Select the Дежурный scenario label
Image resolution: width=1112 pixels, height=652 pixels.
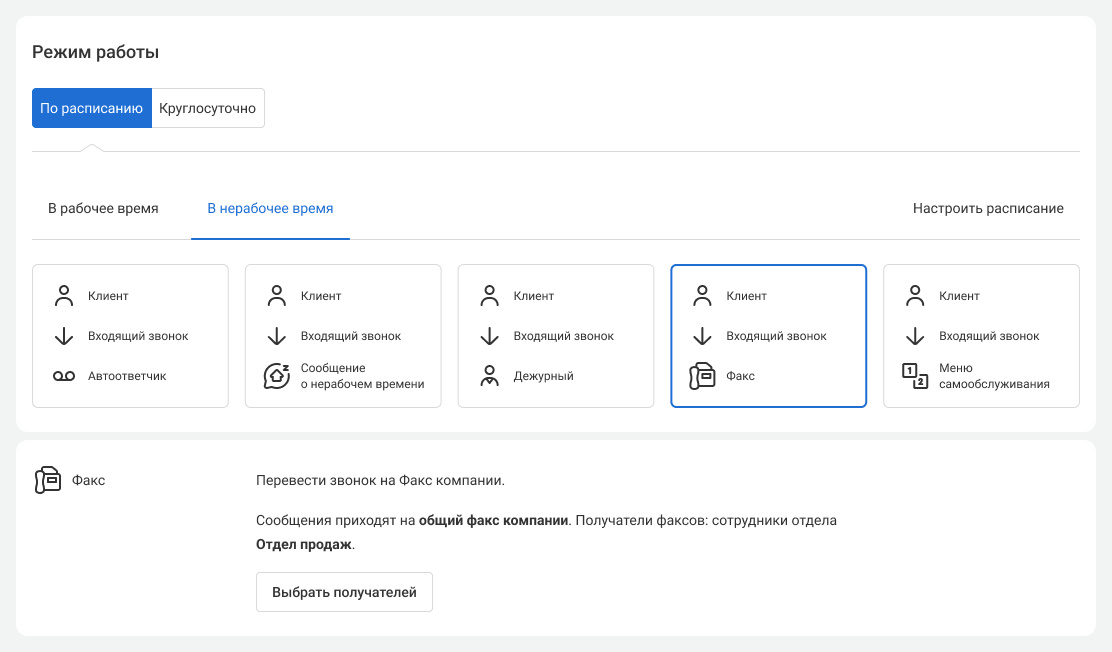click(x=543, y=376)
